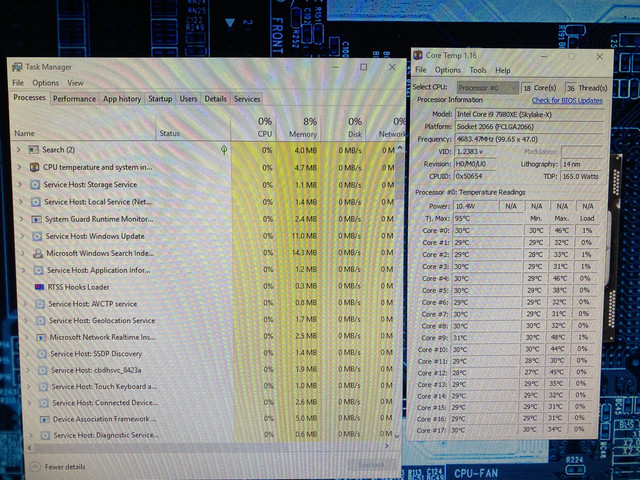Expand Service Host: Local Service row

pyautogui.click(x=21, y=202)
